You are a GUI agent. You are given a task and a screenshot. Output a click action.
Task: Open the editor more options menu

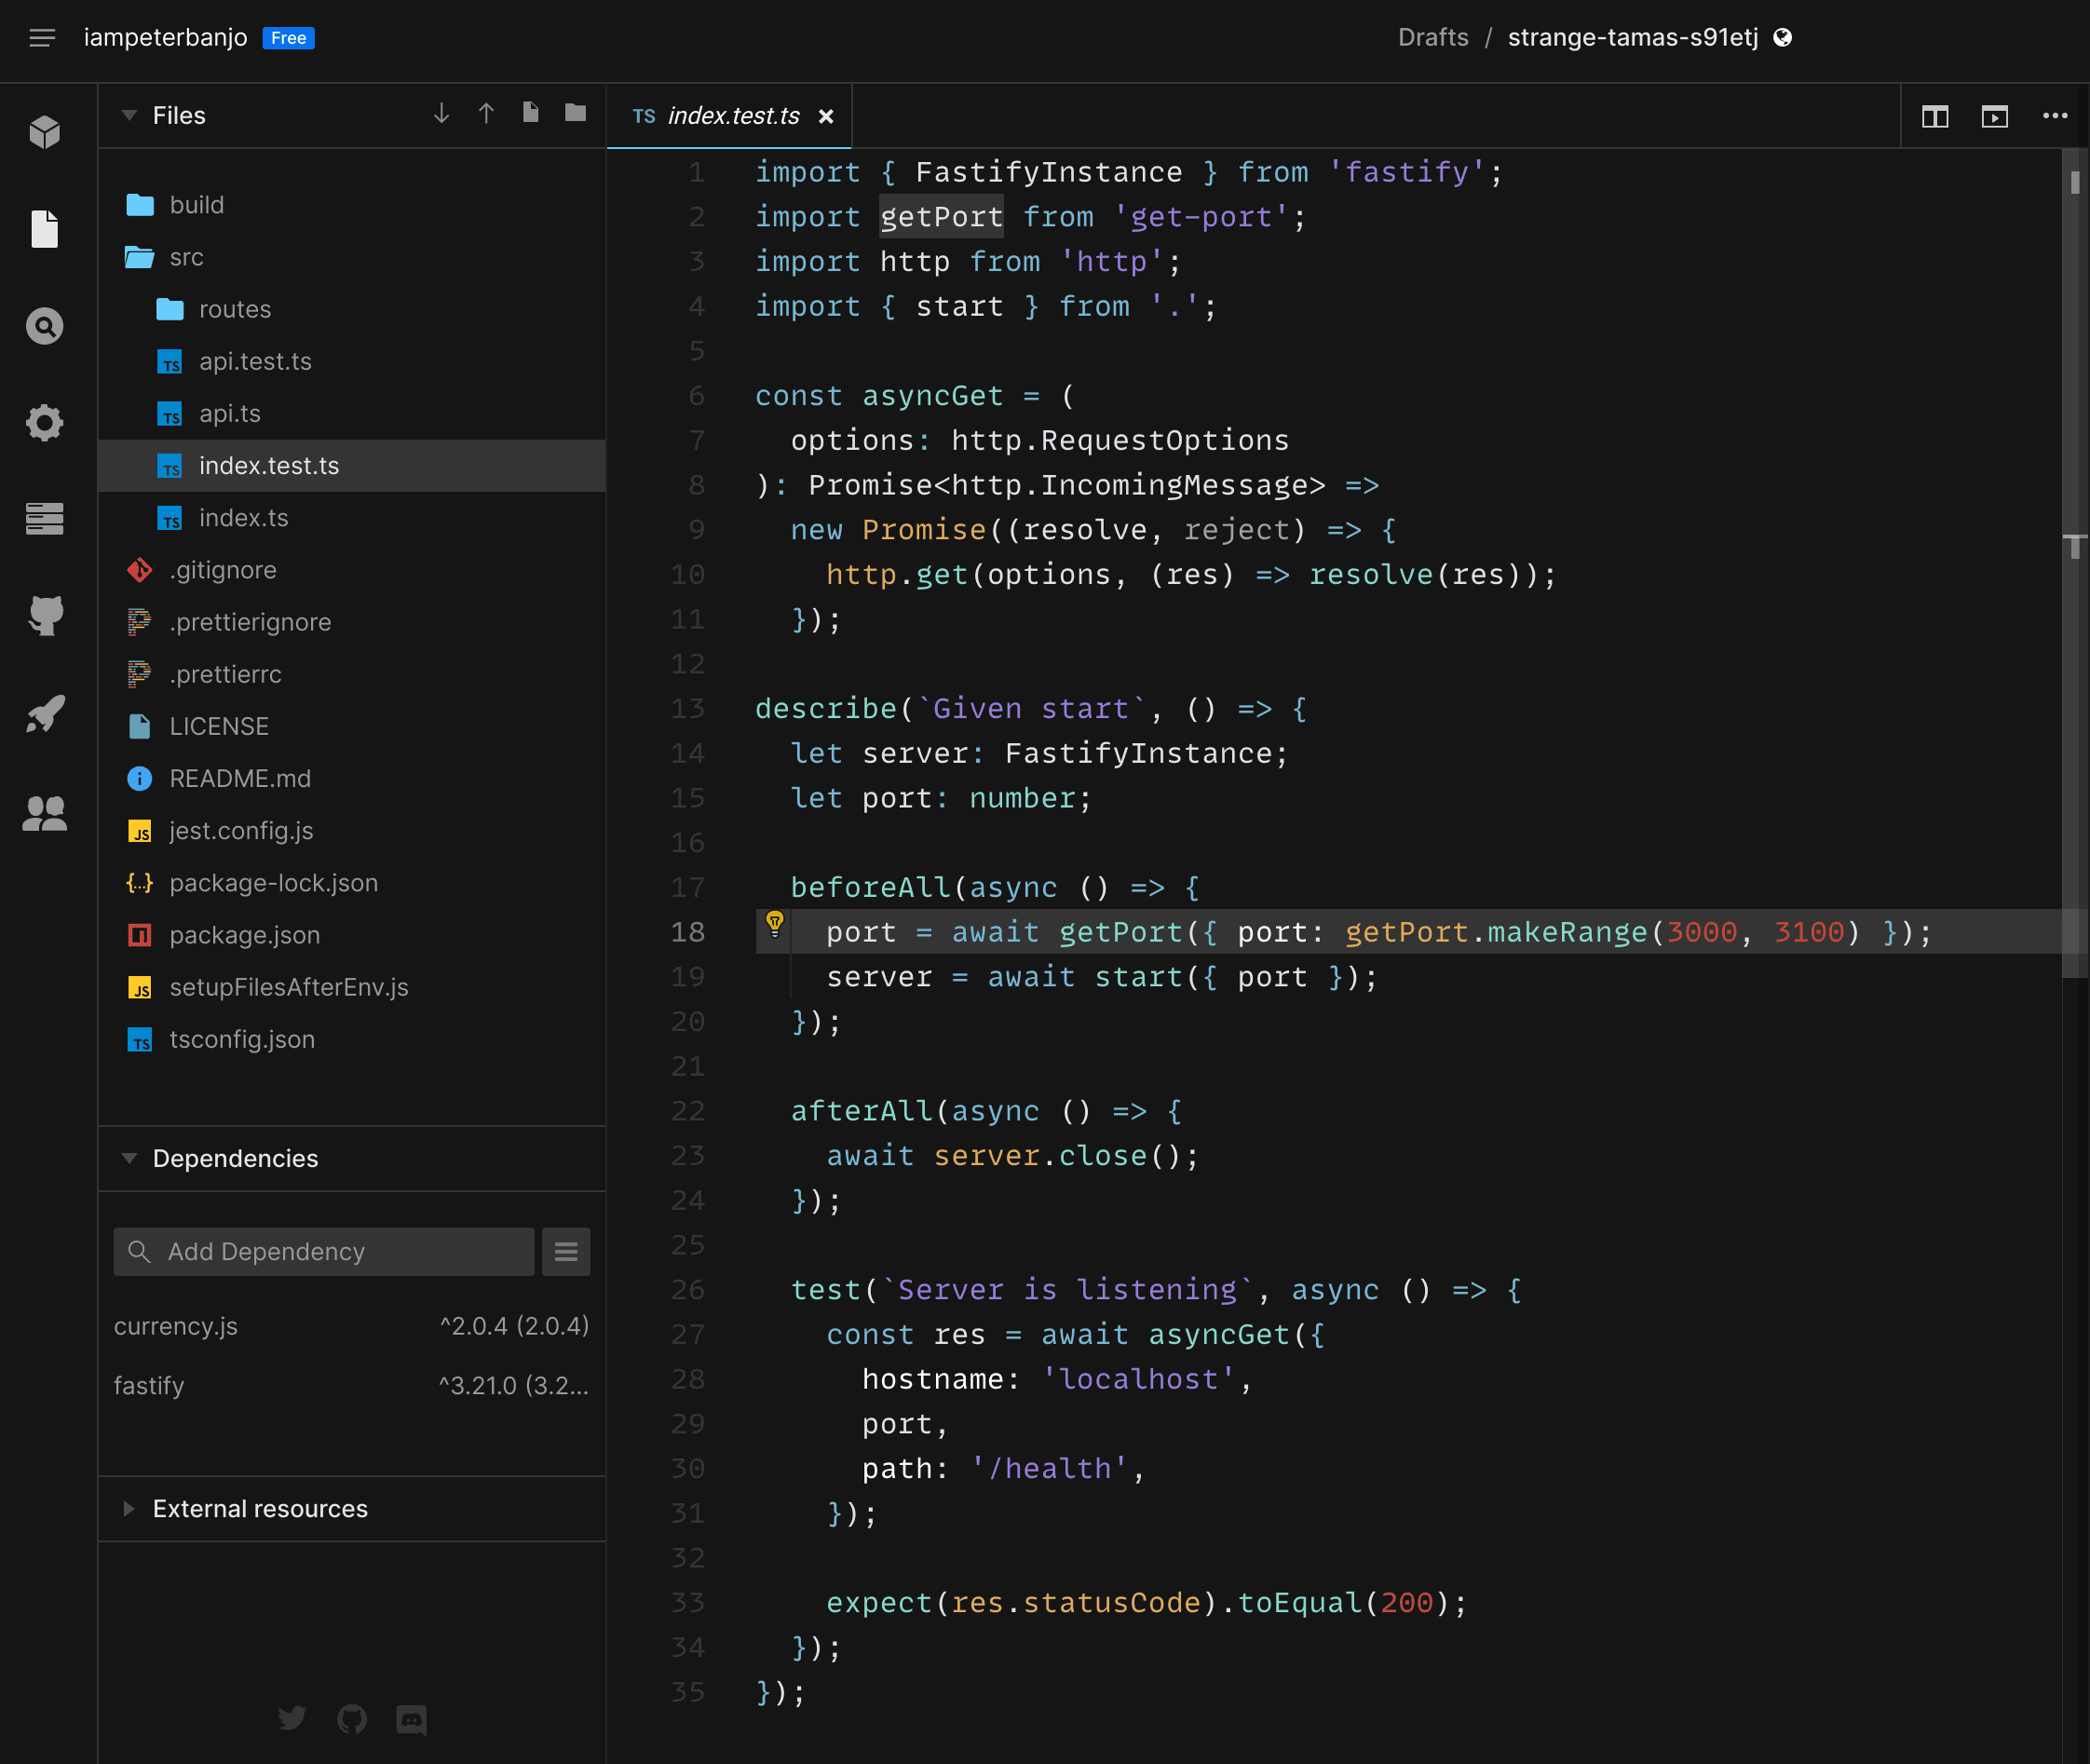point(2054,116)
